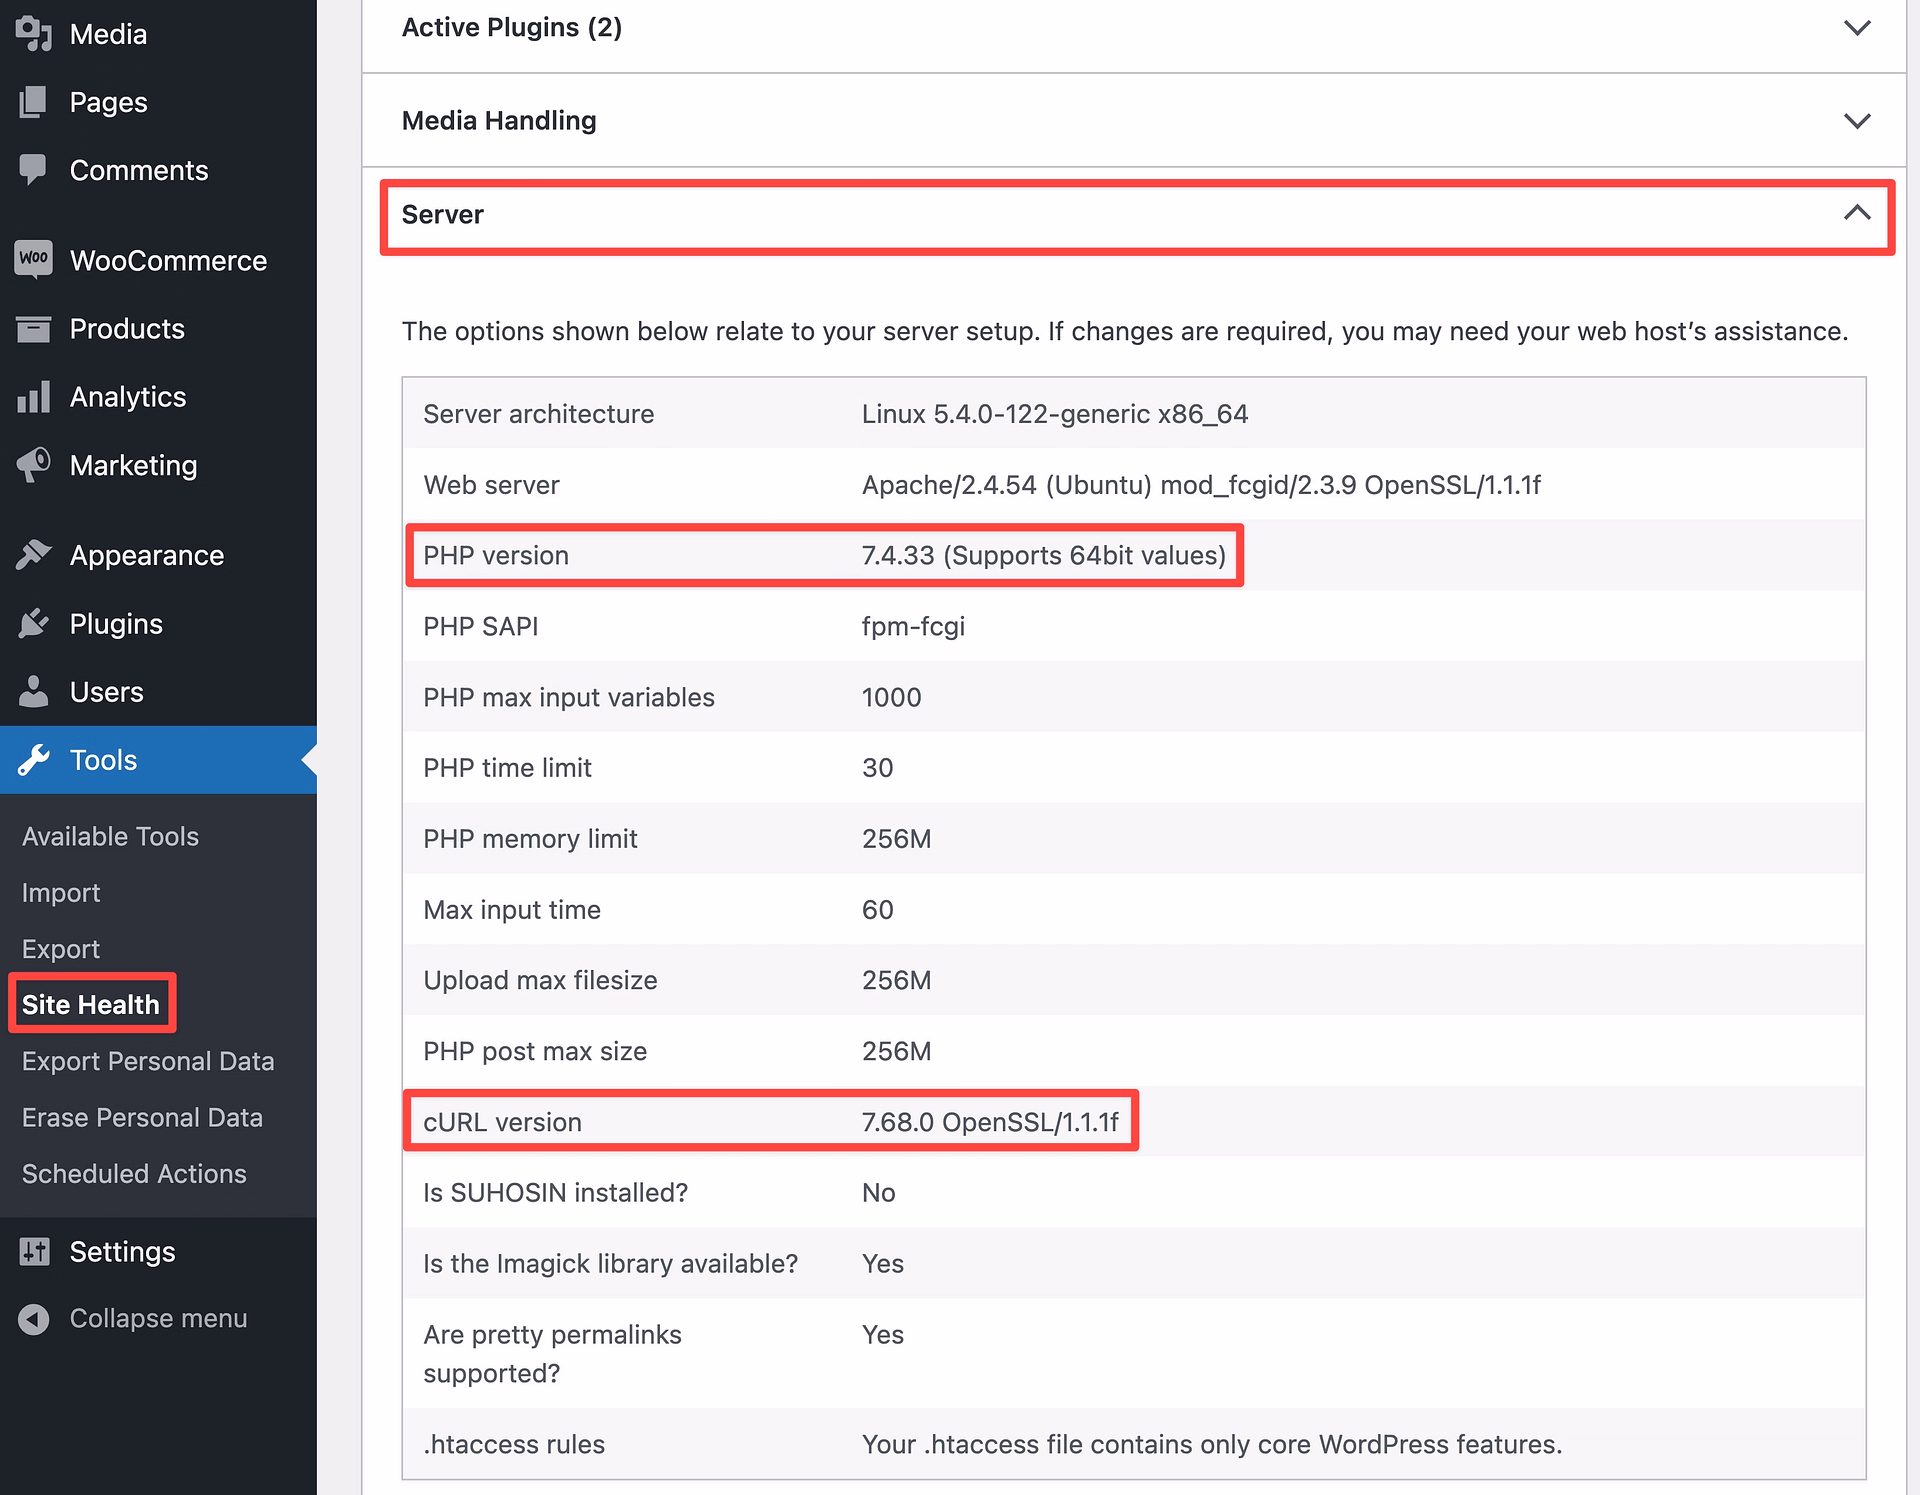The height and width of the screenshot is (1495, 1920).
Task: Open Plugins using the plug icon
Action: click(x=33, y=622)
